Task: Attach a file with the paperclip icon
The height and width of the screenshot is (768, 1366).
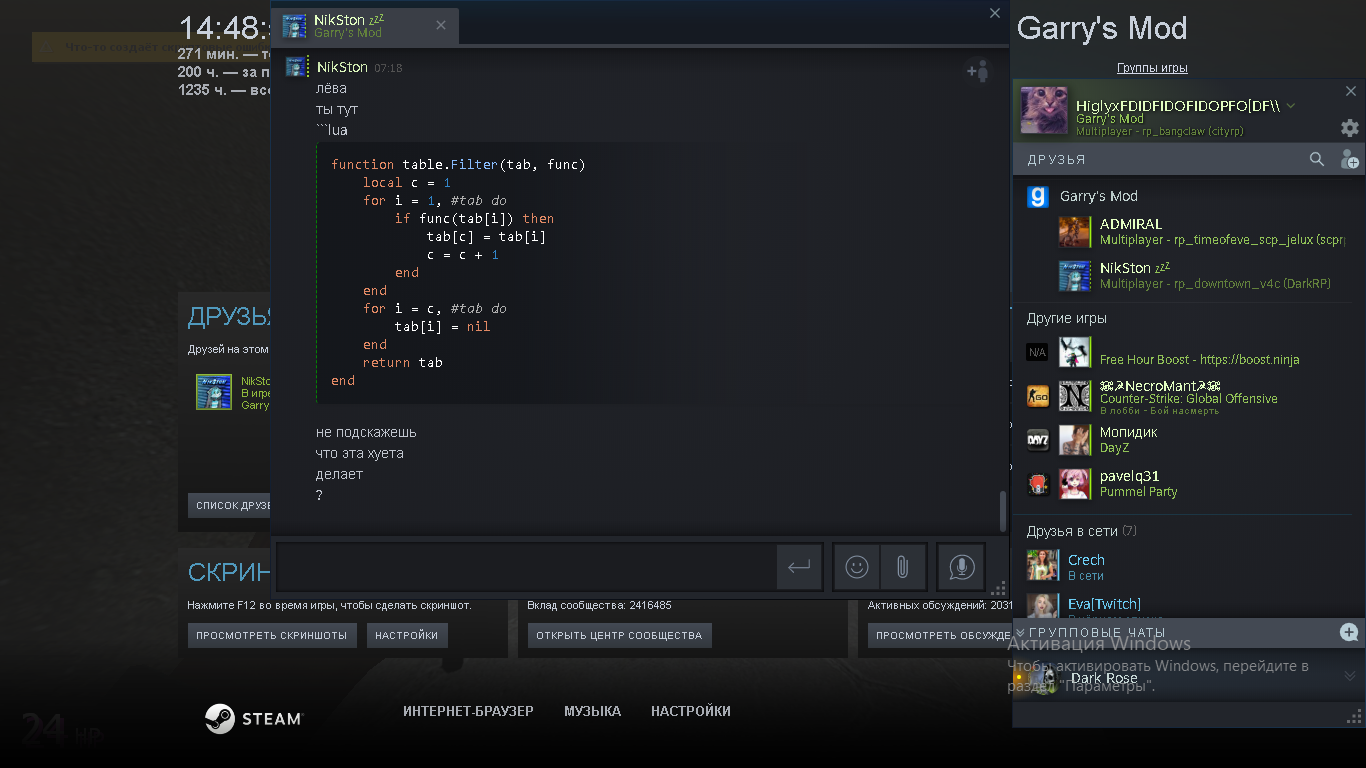Action: pos(902,567)
